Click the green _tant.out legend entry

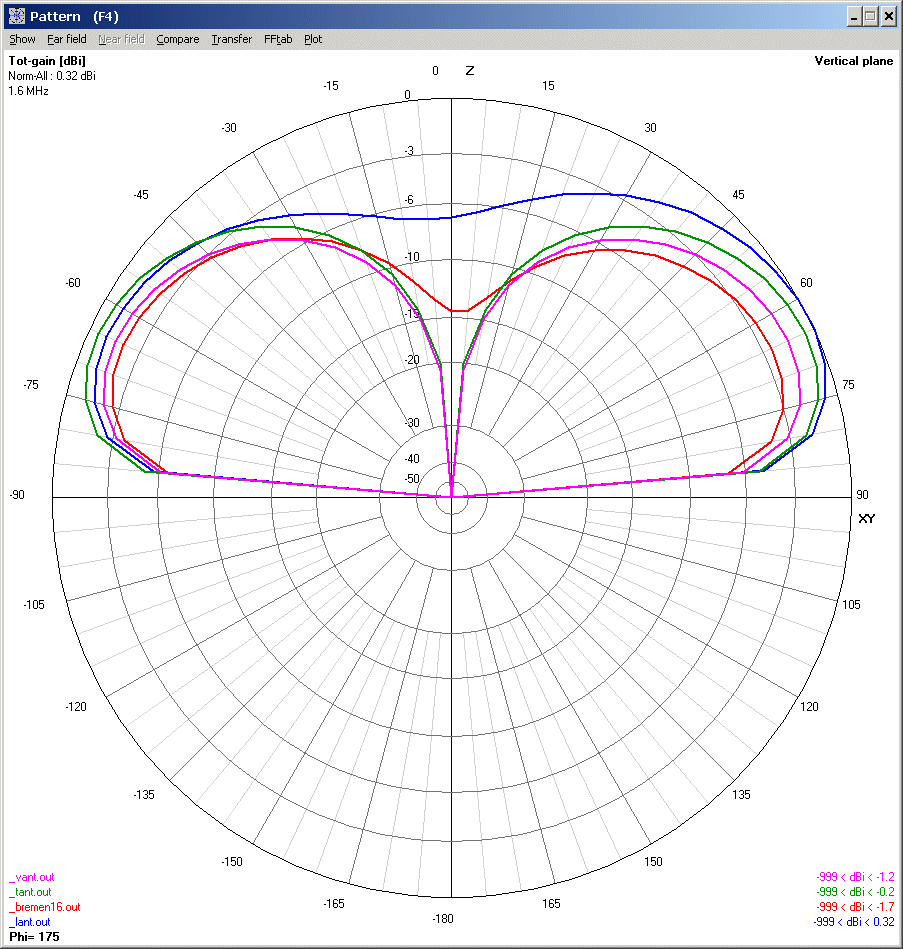coord(30,892)
